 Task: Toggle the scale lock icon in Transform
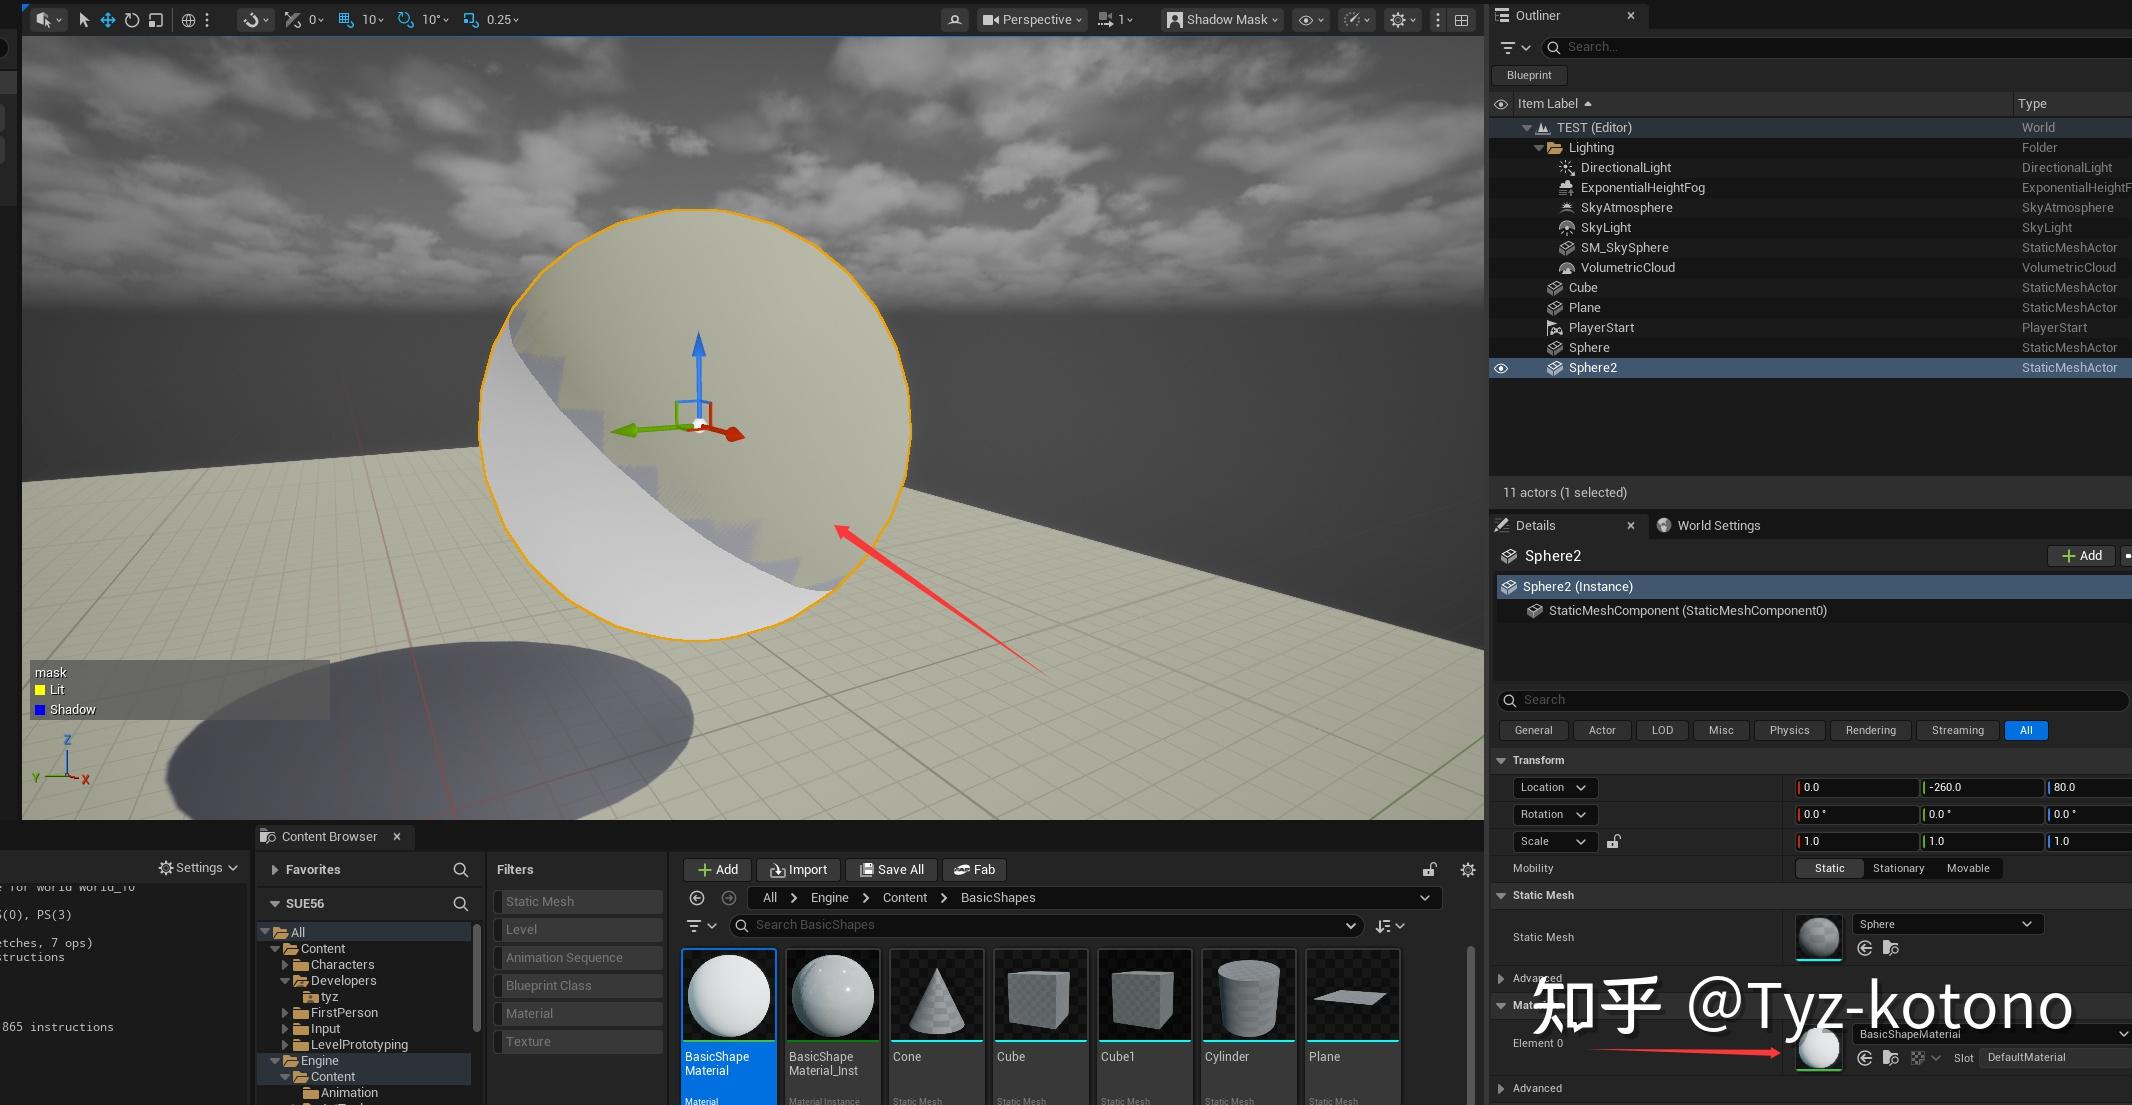tap(1613, 841)
